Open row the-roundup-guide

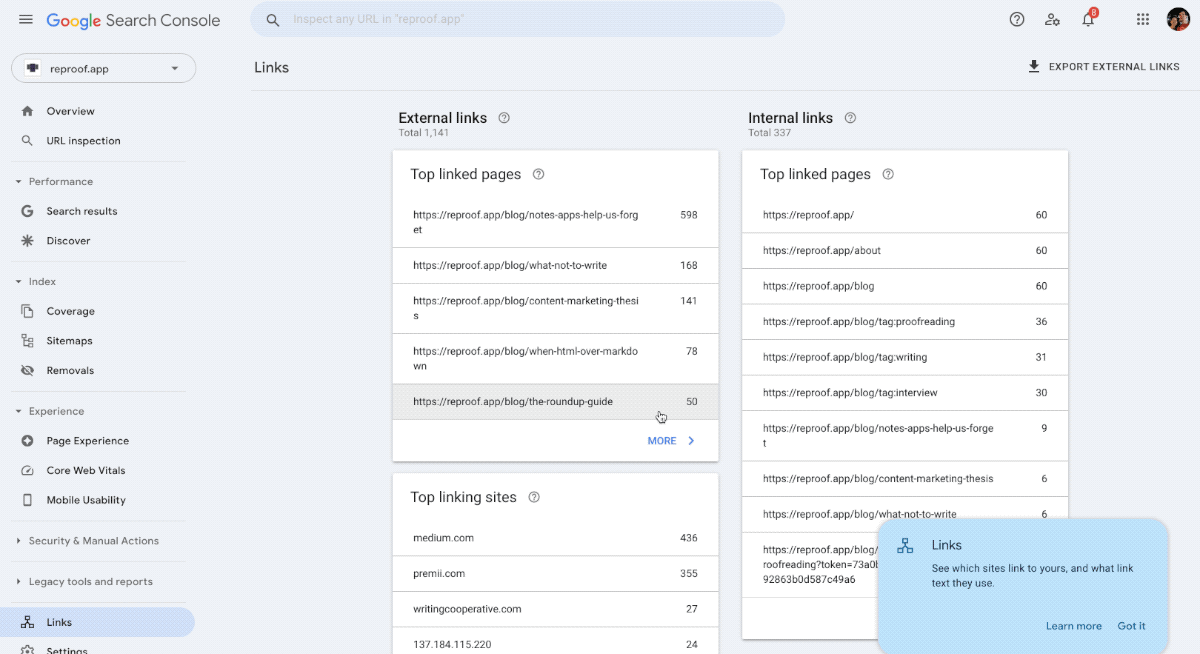click(x=555, y=402)
